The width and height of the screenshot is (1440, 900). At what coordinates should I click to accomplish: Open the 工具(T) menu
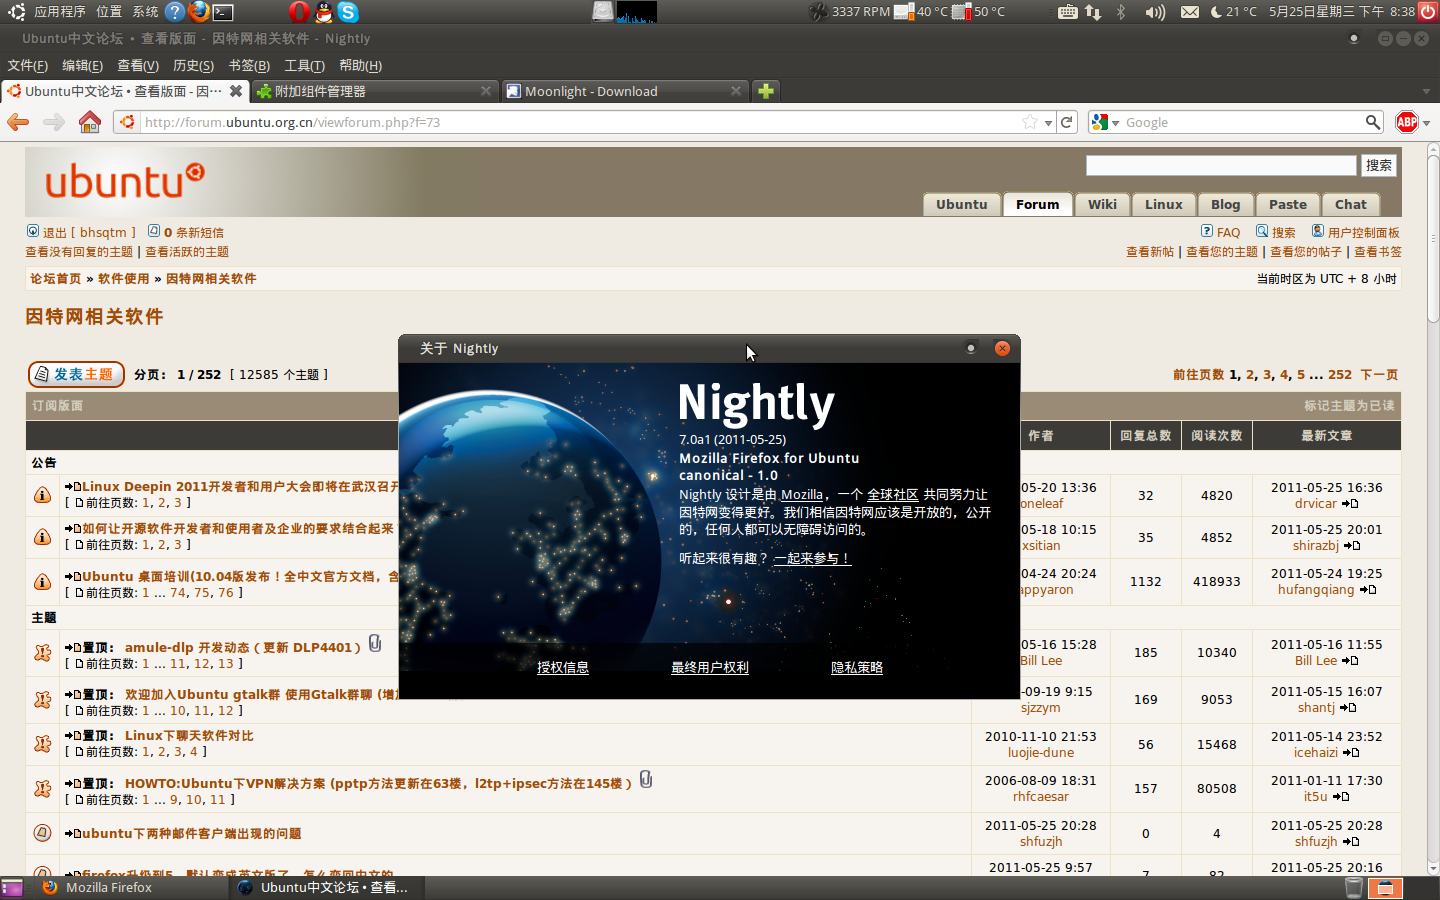(x=304, y=65)
